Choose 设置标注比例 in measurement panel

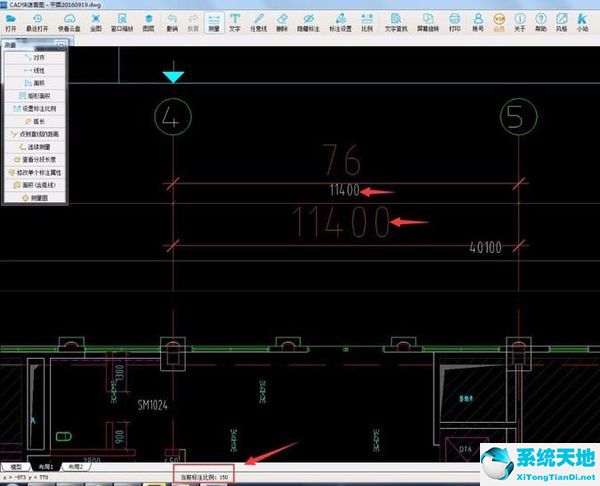(x=37, y=108)
